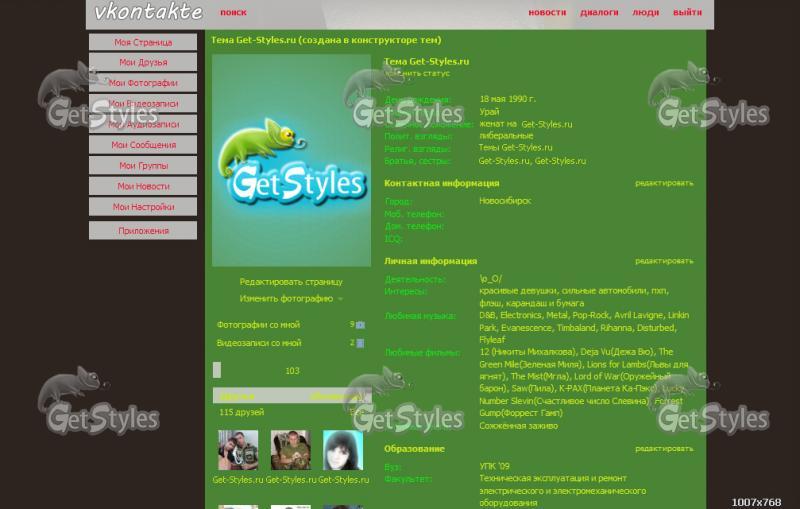Show Мои Новости from the sidebar
This screenshot has height=509, width=800.
pos(143,186)
